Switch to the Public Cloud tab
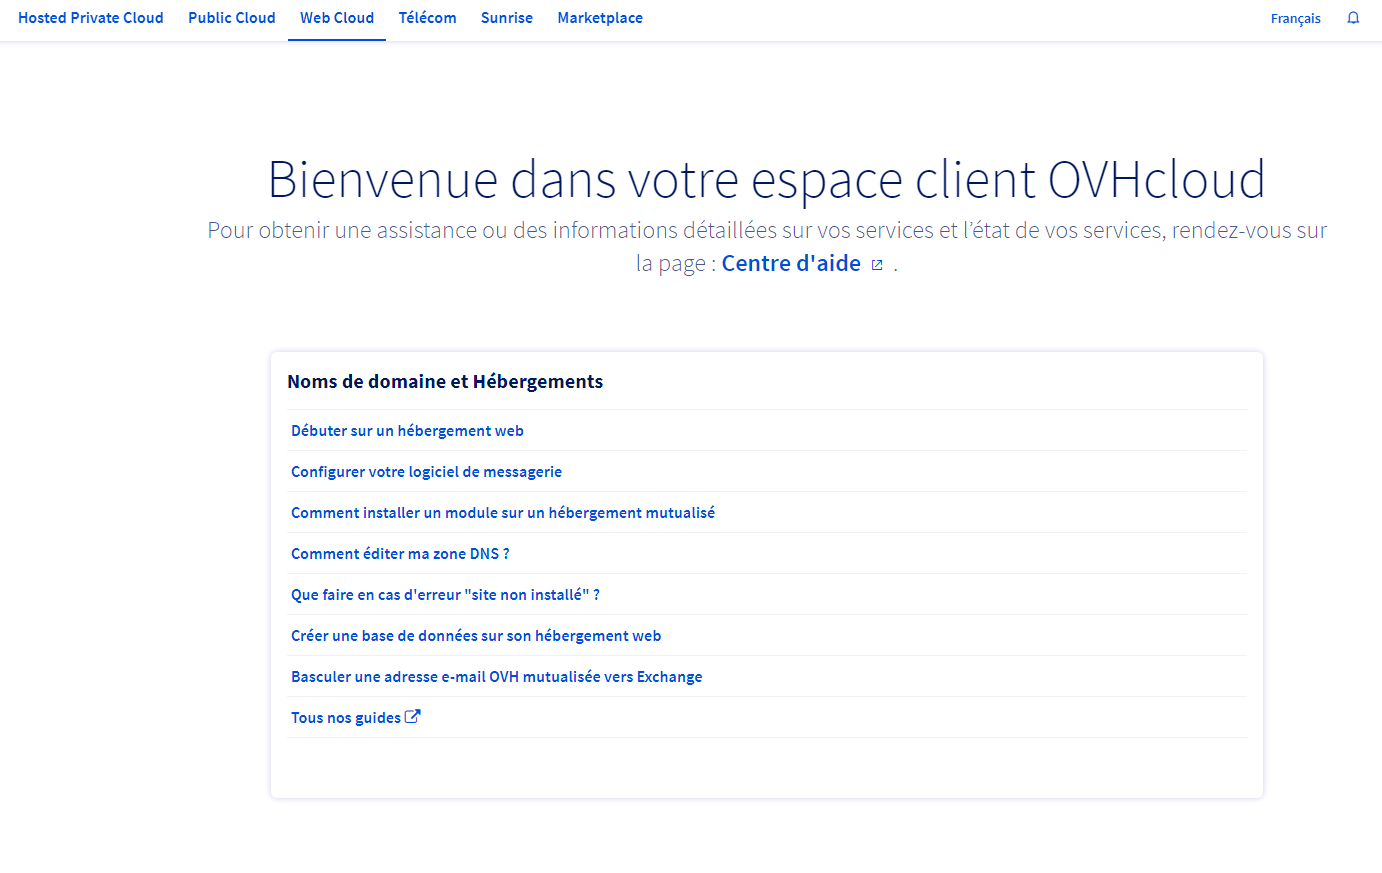This screenshot has height=873, width=1382. point(232,18)
